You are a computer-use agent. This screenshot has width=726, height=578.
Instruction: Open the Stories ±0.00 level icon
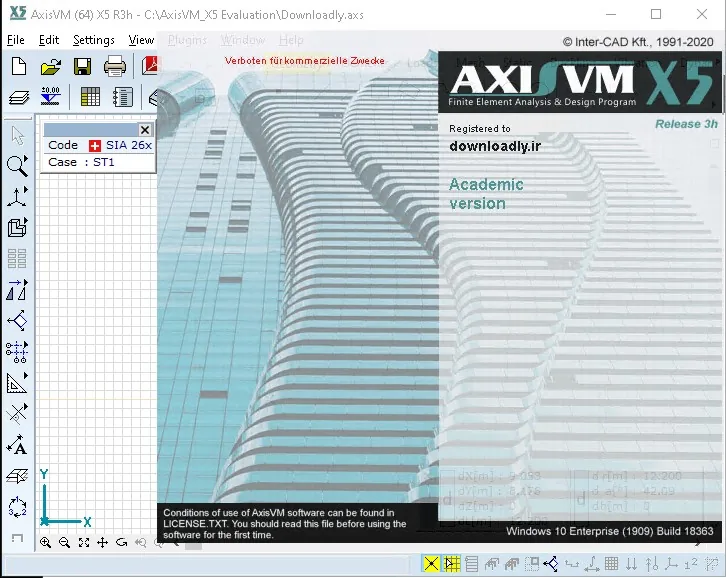click(x=50, y=96)
